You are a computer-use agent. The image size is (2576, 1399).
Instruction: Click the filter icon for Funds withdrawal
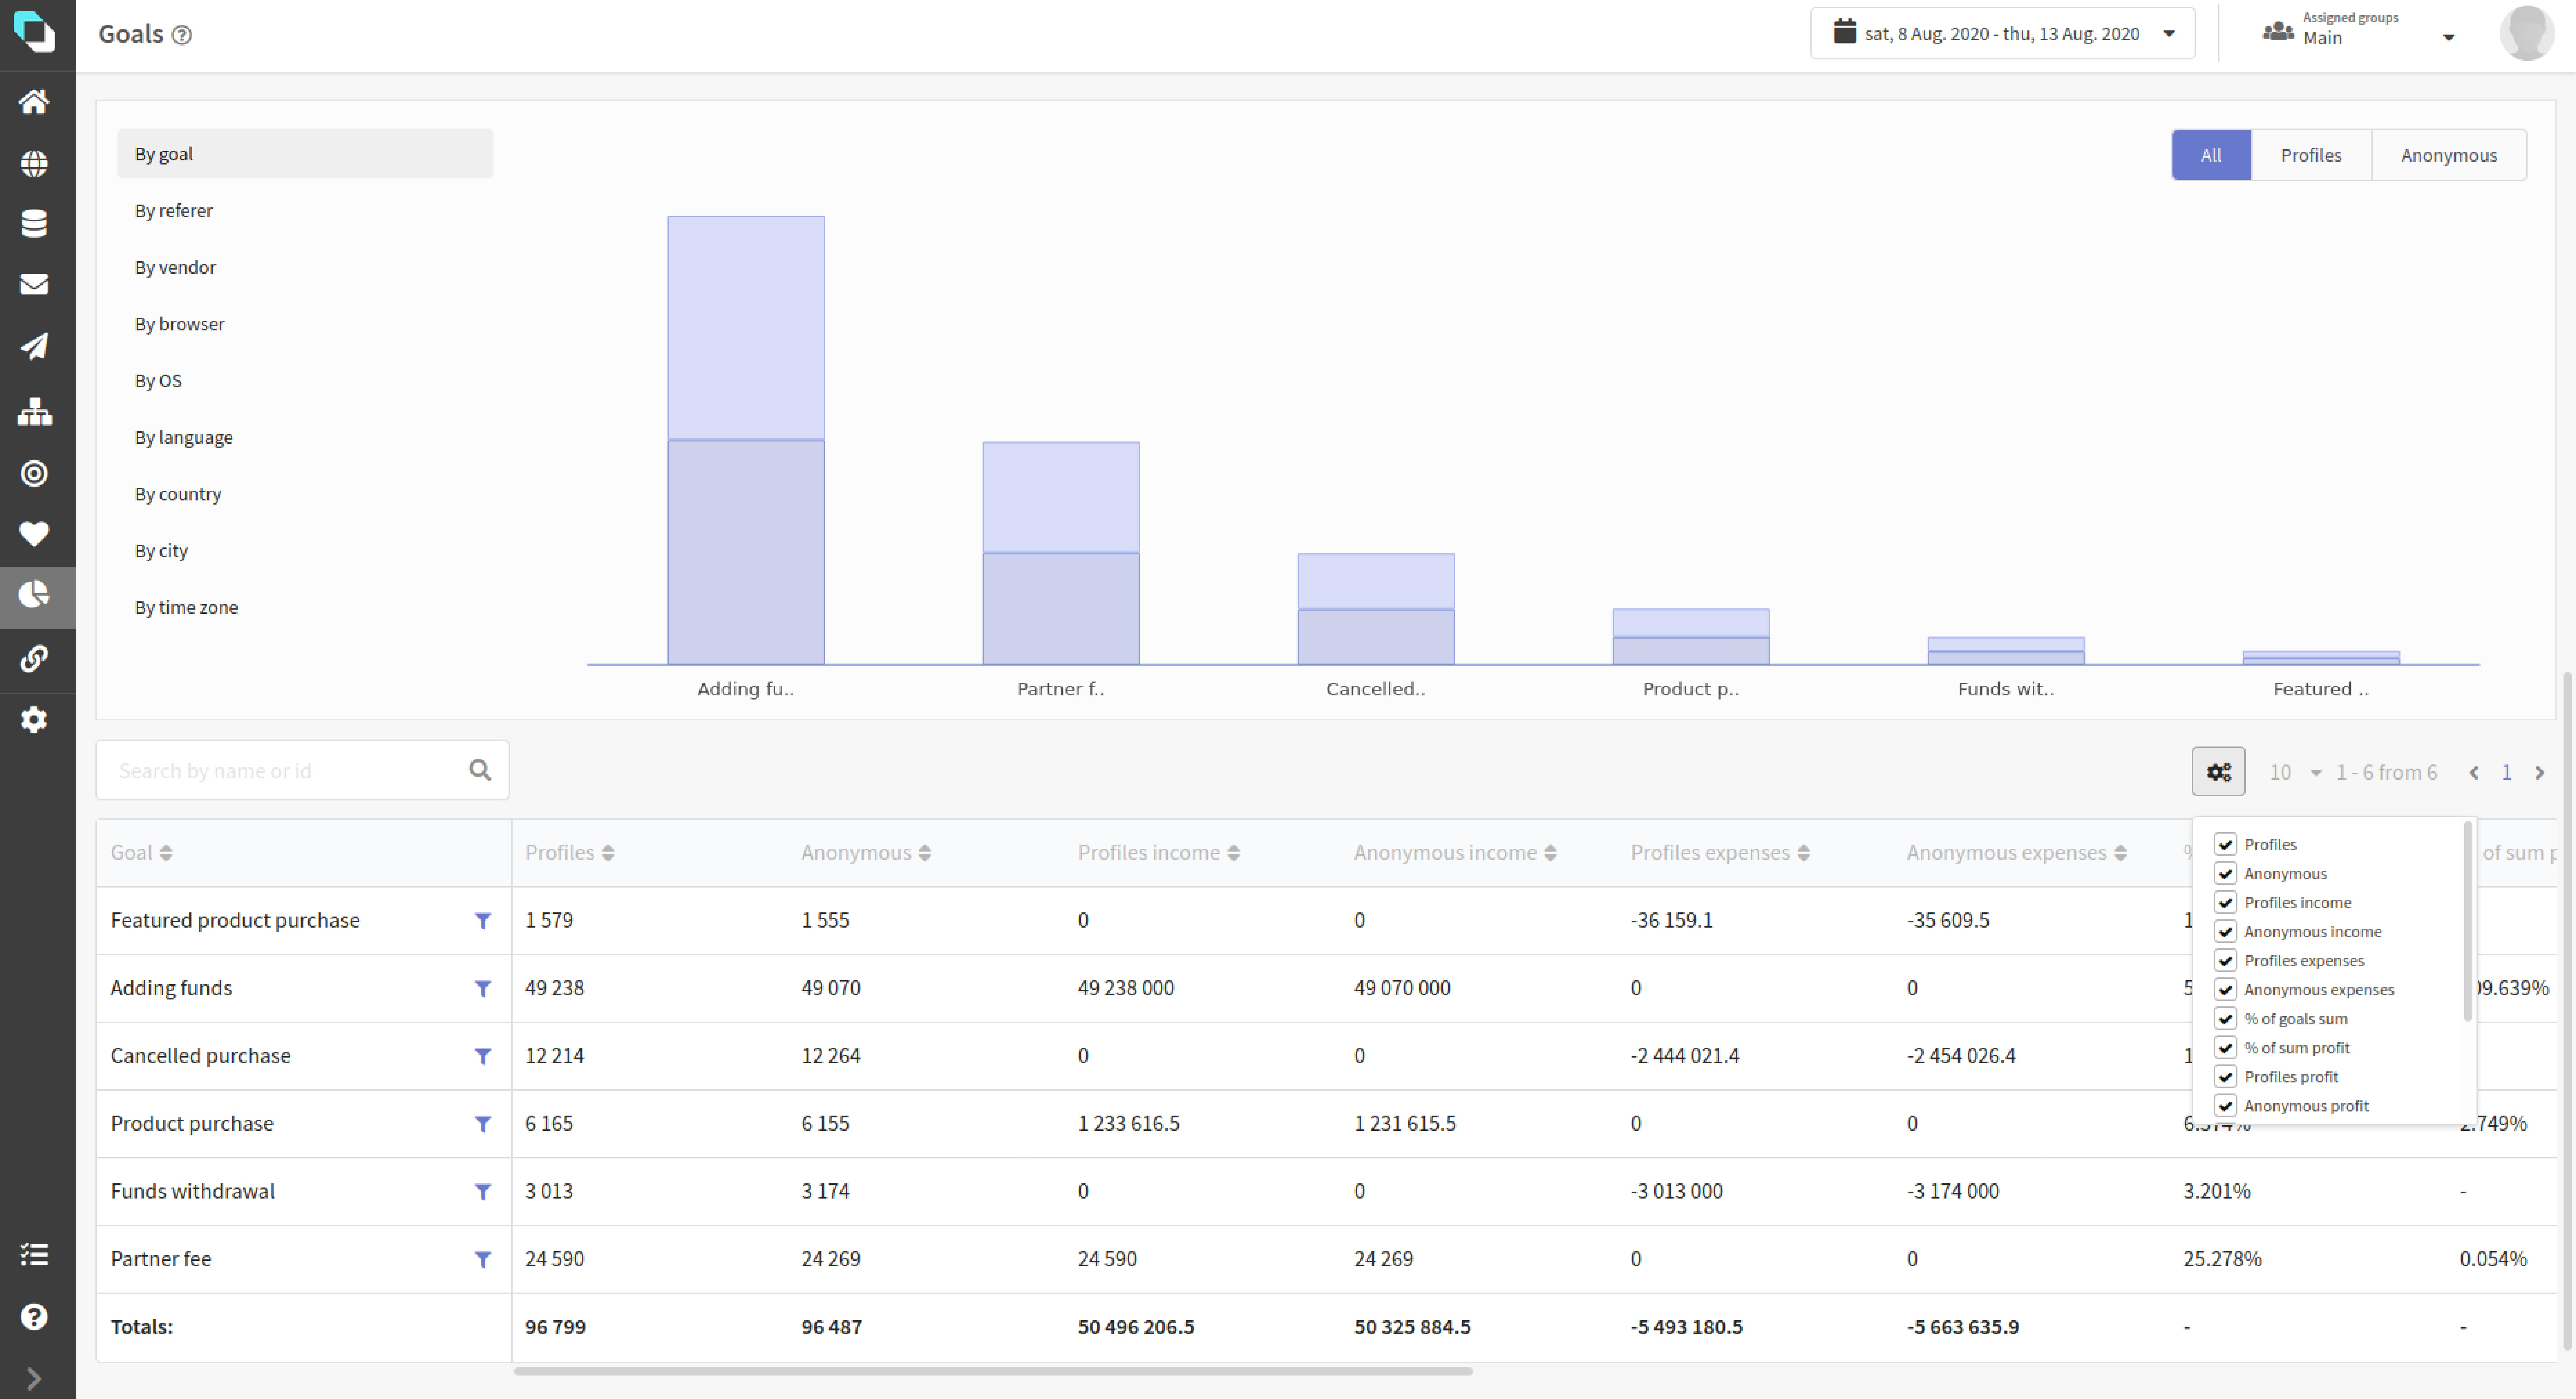[483, 1192]
